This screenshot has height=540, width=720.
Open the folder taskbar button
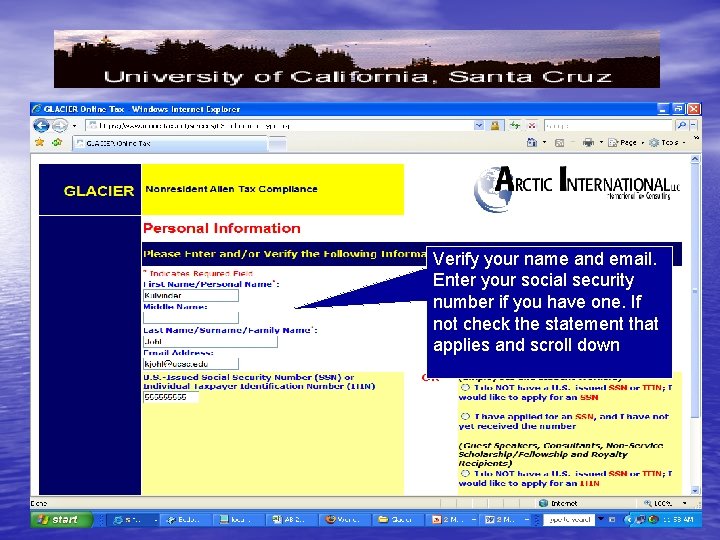pos(398,520)
